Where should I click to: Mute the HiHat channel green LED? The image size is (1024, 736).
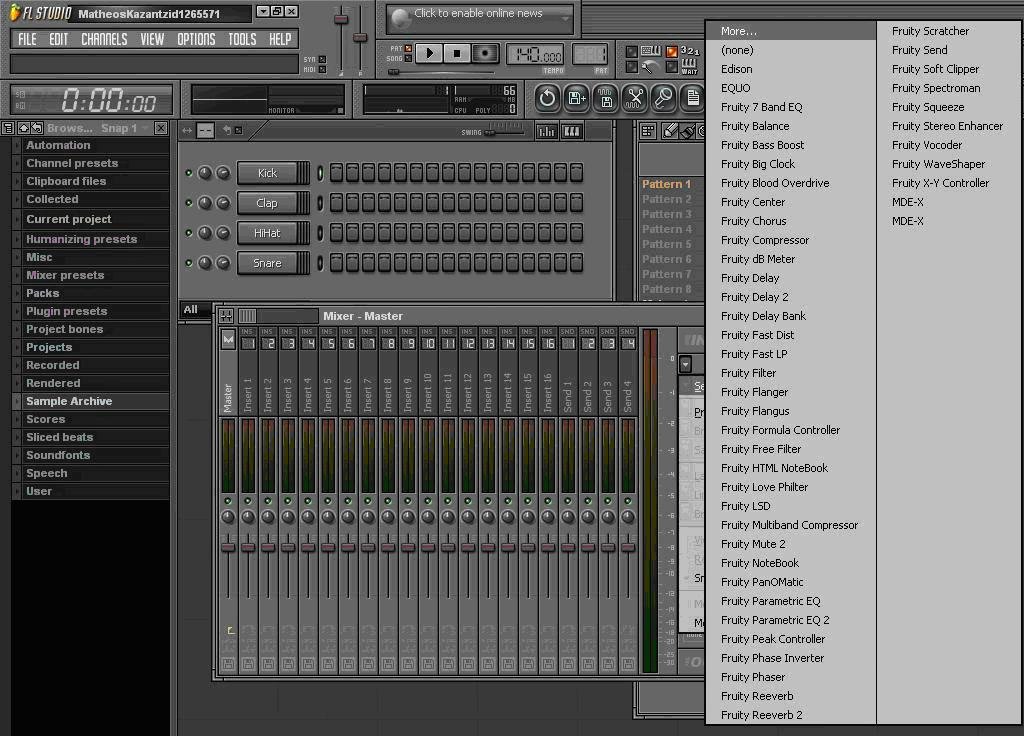click(x=189, y=233)
